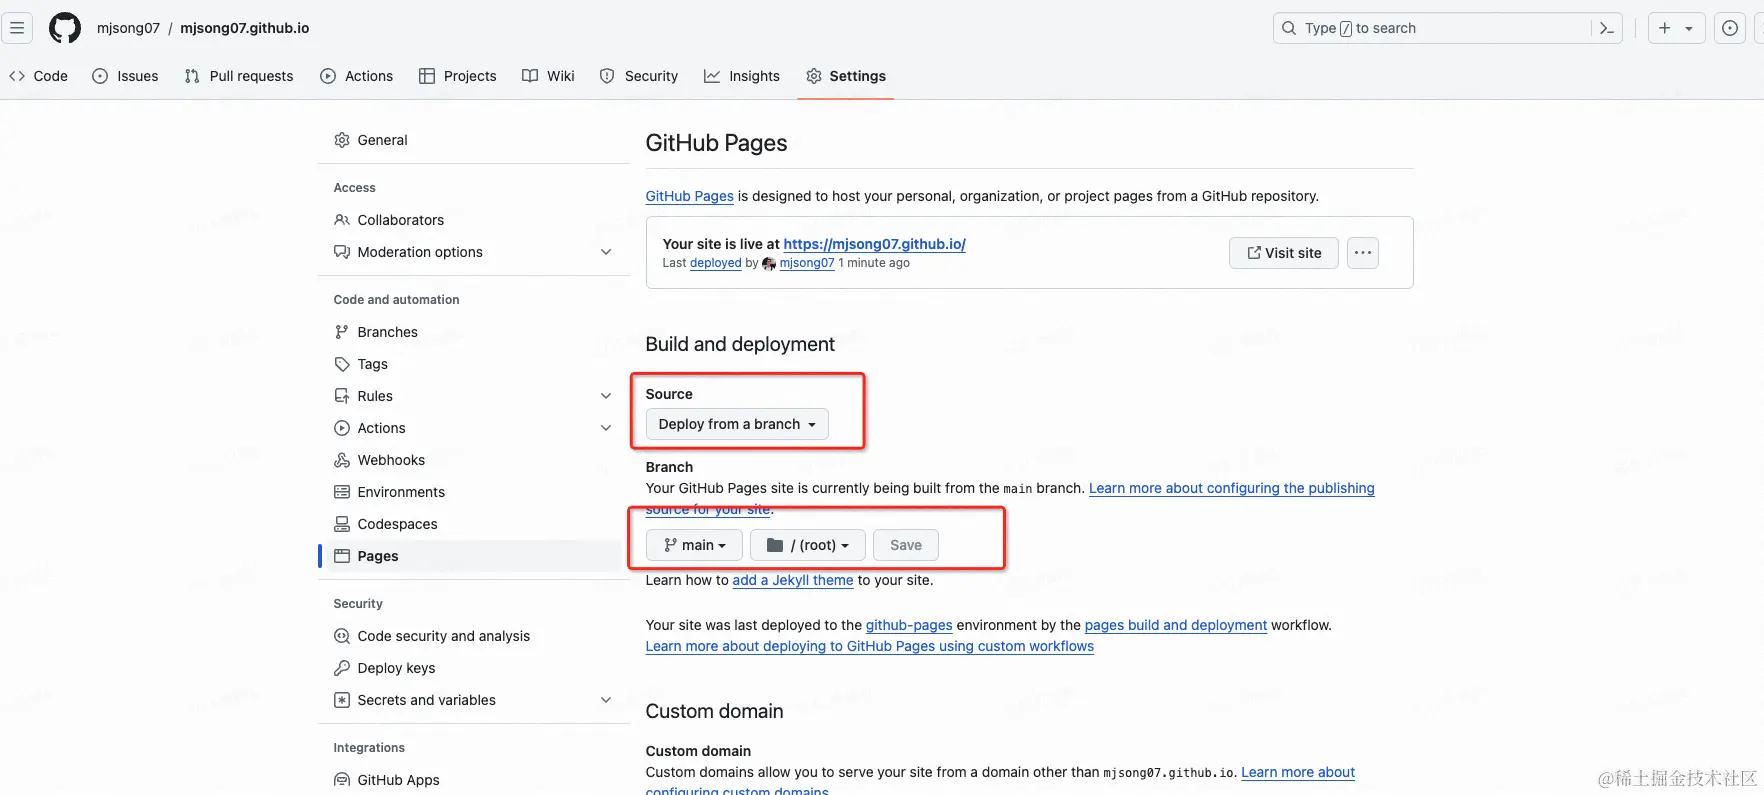Click the browser icon beside Pages
This screenshot has height=795, width=1764.
tap(342, 556)
